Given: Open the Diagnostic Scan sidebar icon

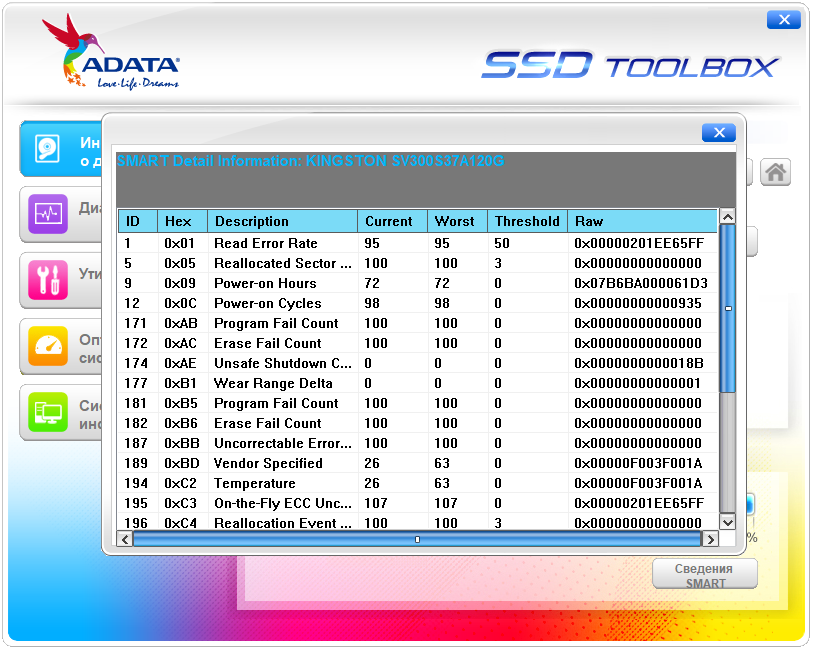Looking at the screenshot, I should pyautogui.click(x=48, y=213).
